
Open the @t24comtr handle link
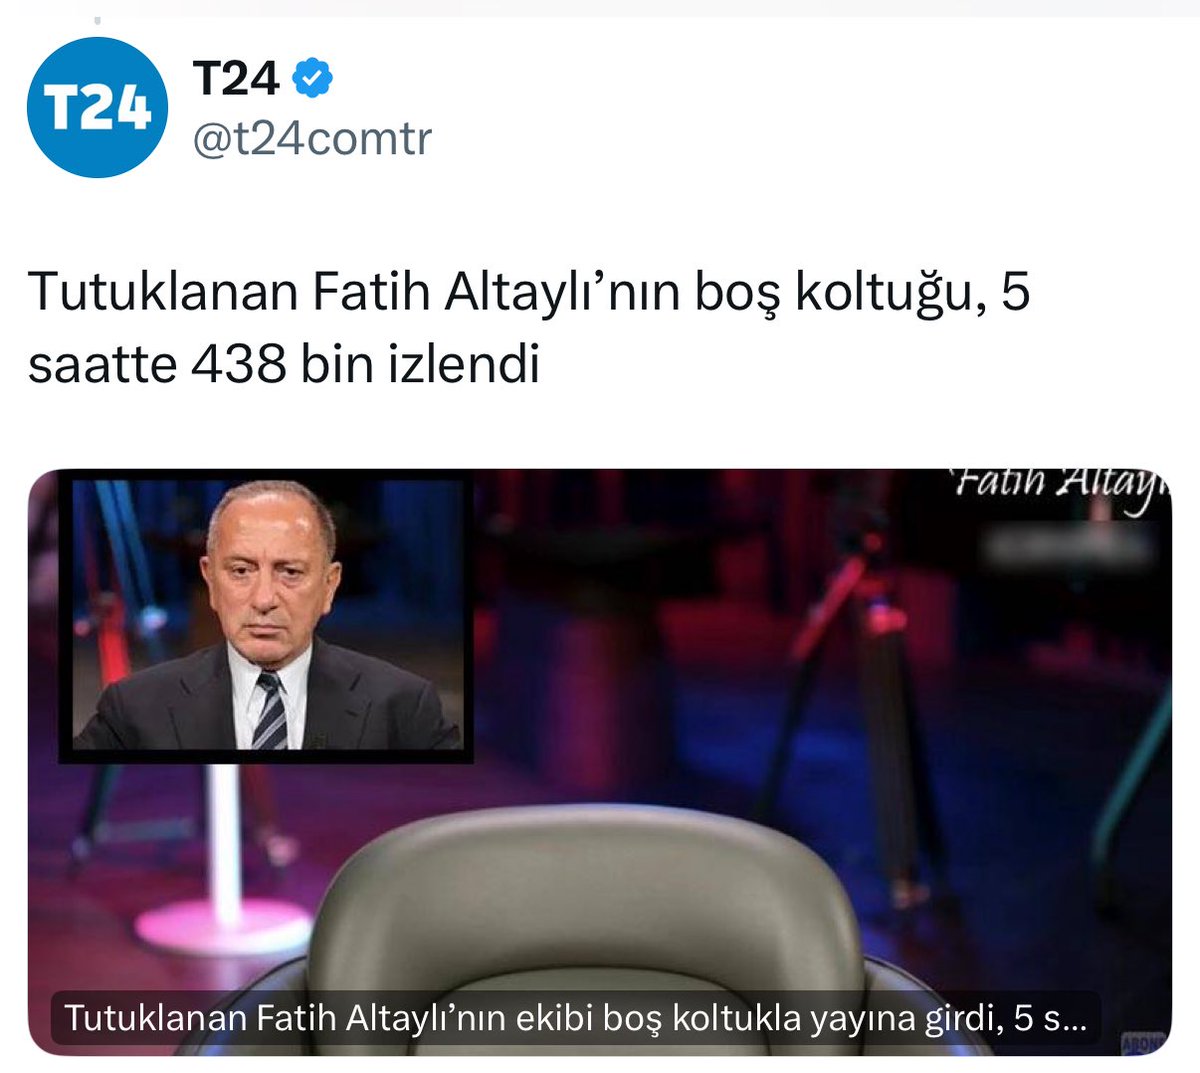click(311, 140)
